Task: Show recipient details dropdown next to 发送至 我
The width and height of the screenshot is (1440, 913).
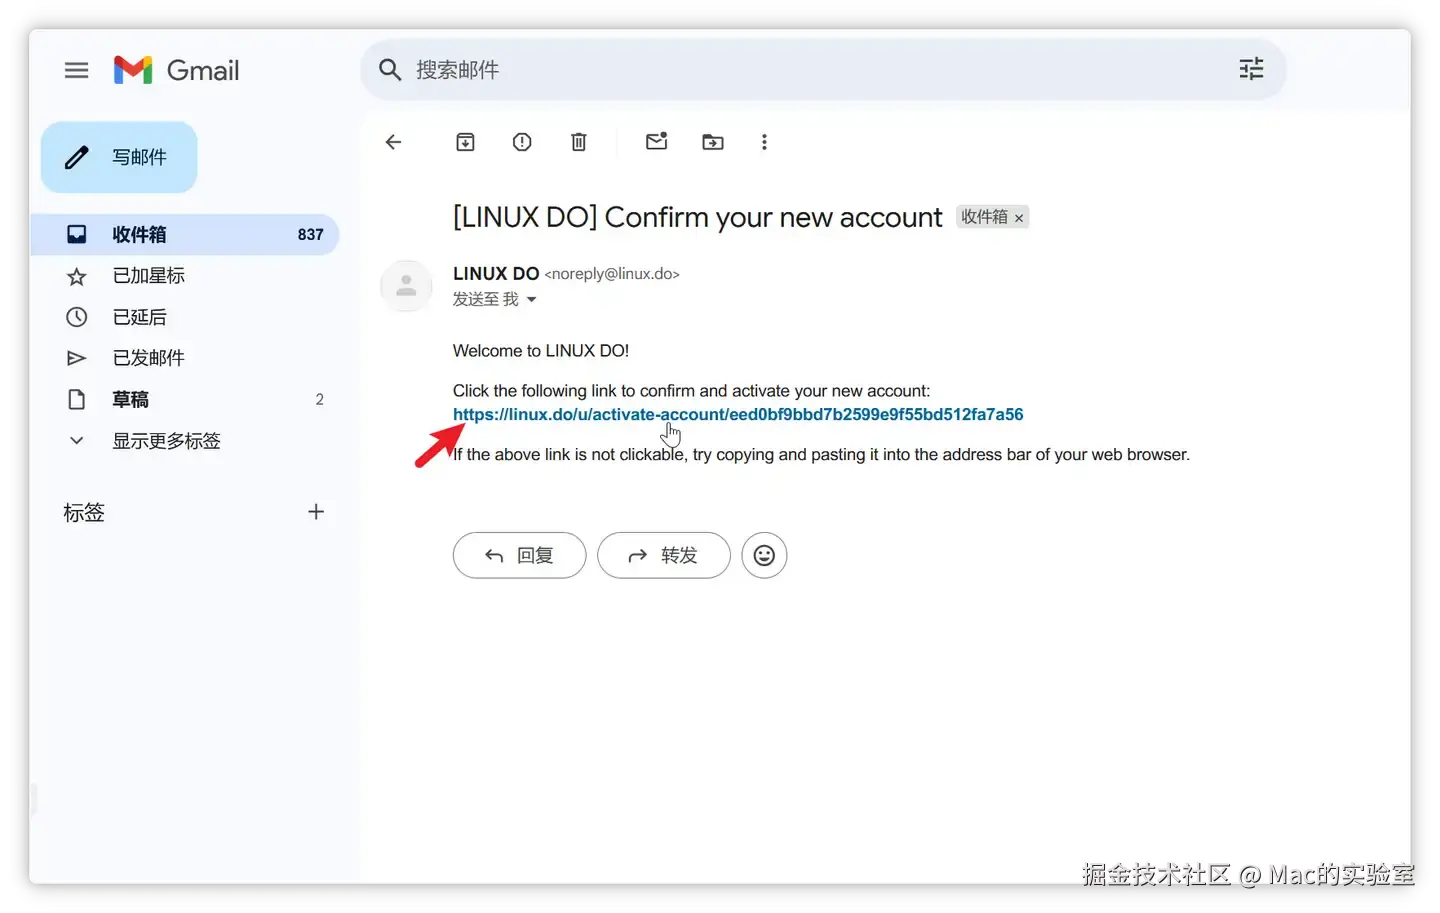Action: coord(531,299)
